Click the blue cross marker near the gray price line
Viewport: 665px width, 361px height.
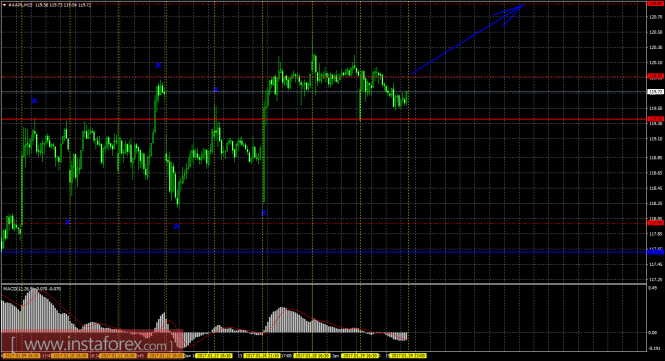coord(215,90)
